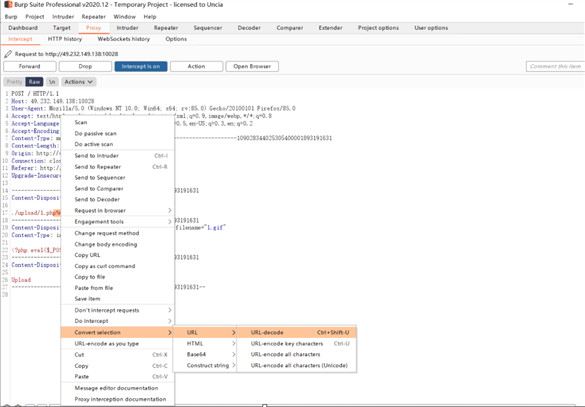The image size is (585, 407).
Task: Select Change request method
Action: pos(117,233)
